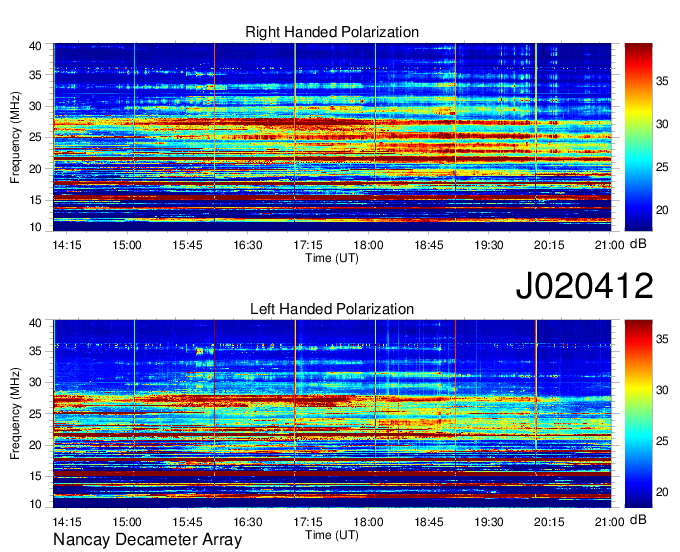Click the 14:15 time tick of Left Handed plot

(67, 522)
